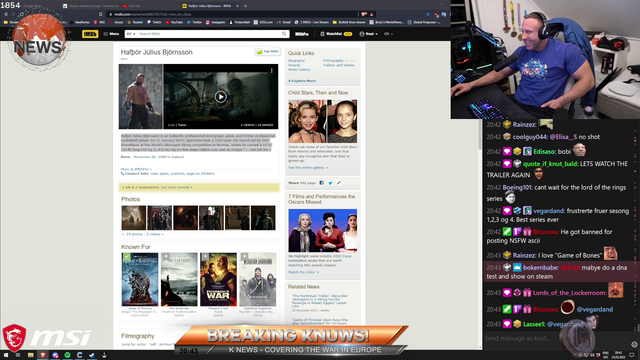This screenshot has width=640, height=360.
Task: Toggle Watchlist button in IMDb header
Action: click(x=336, y=34)
